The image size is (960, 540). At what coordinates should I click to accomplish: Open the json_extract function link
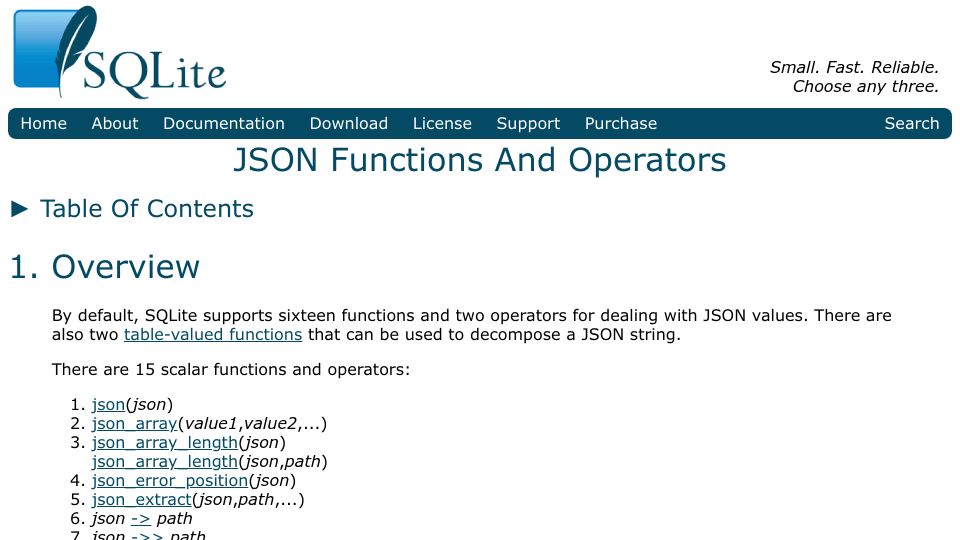coord(142,500)
